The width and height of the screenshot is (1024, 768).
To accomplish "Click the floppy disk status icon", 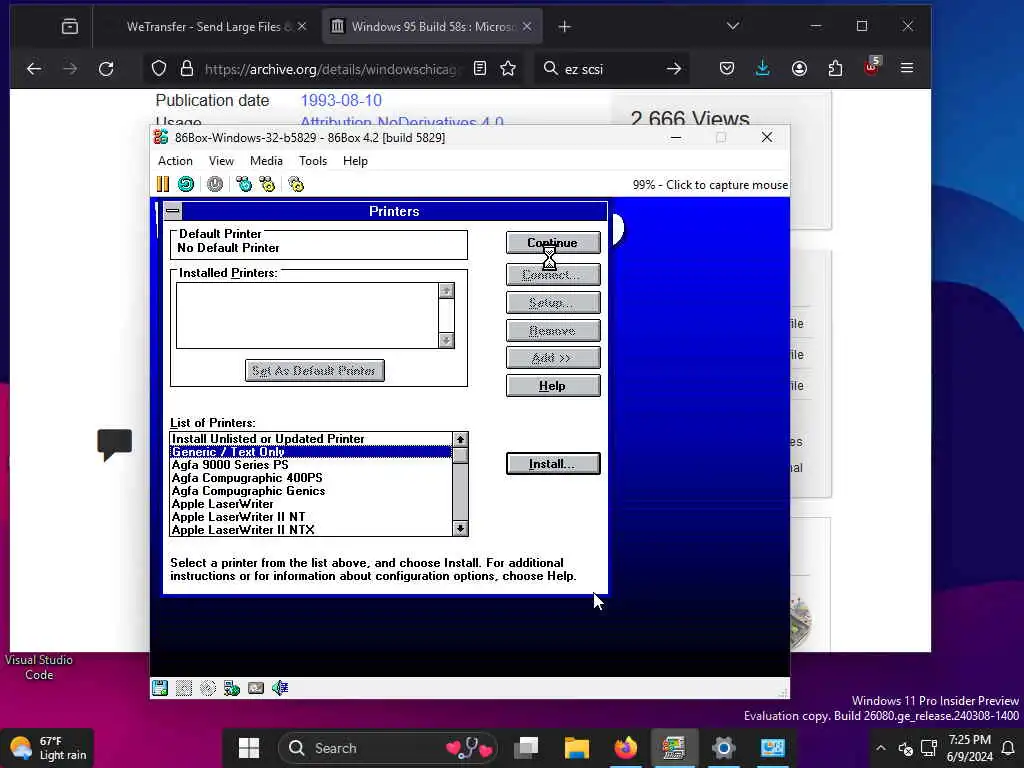I will 160,688.
